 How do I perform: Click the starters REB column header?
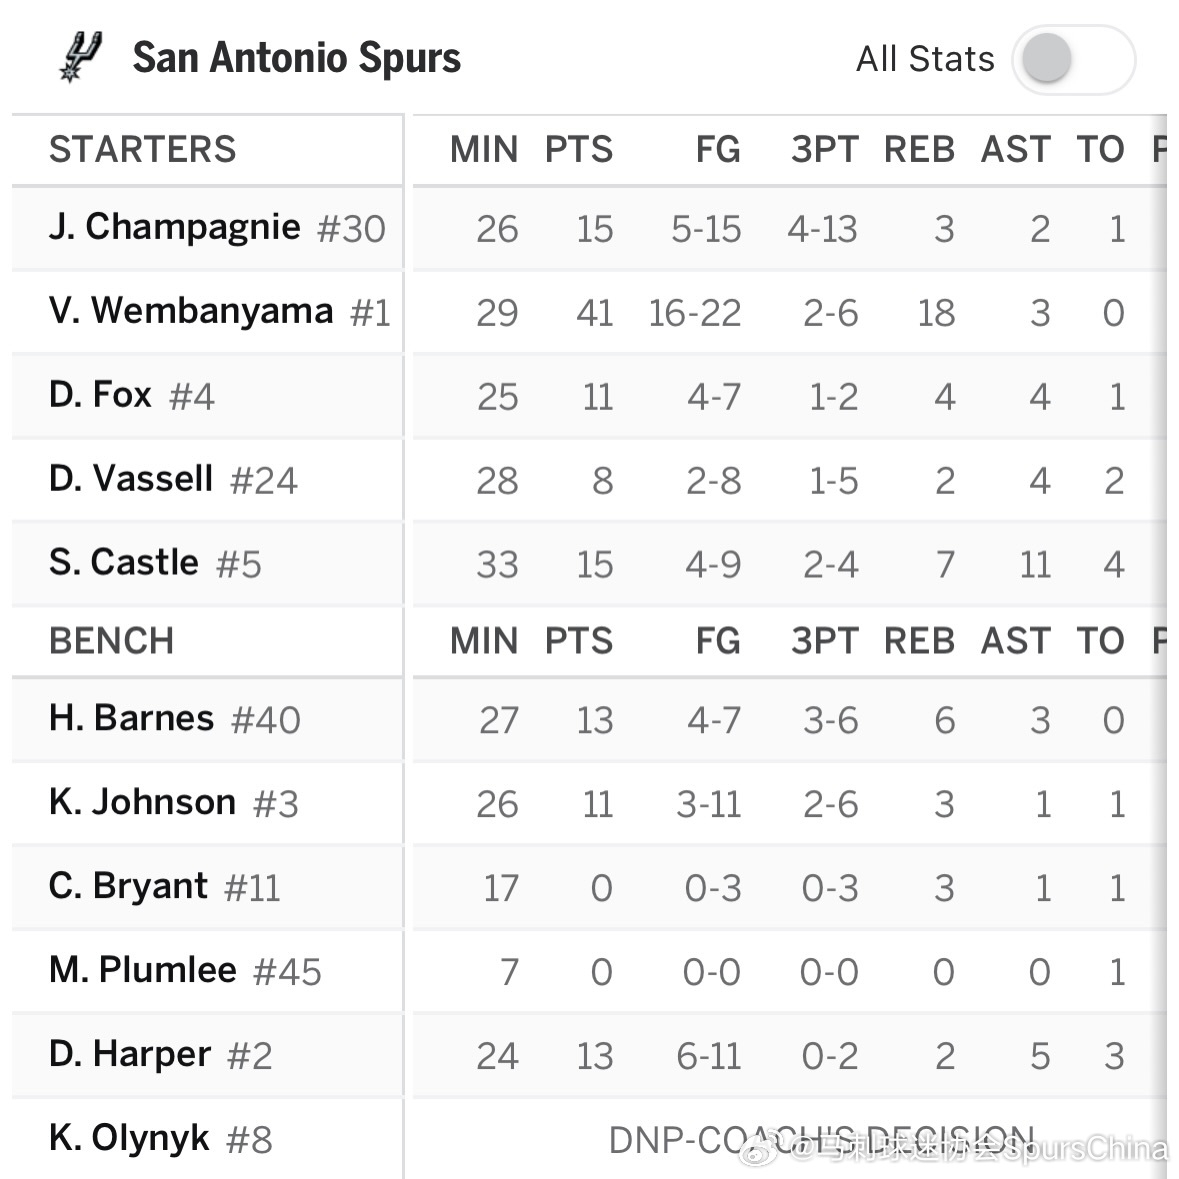tap(919, 149)
